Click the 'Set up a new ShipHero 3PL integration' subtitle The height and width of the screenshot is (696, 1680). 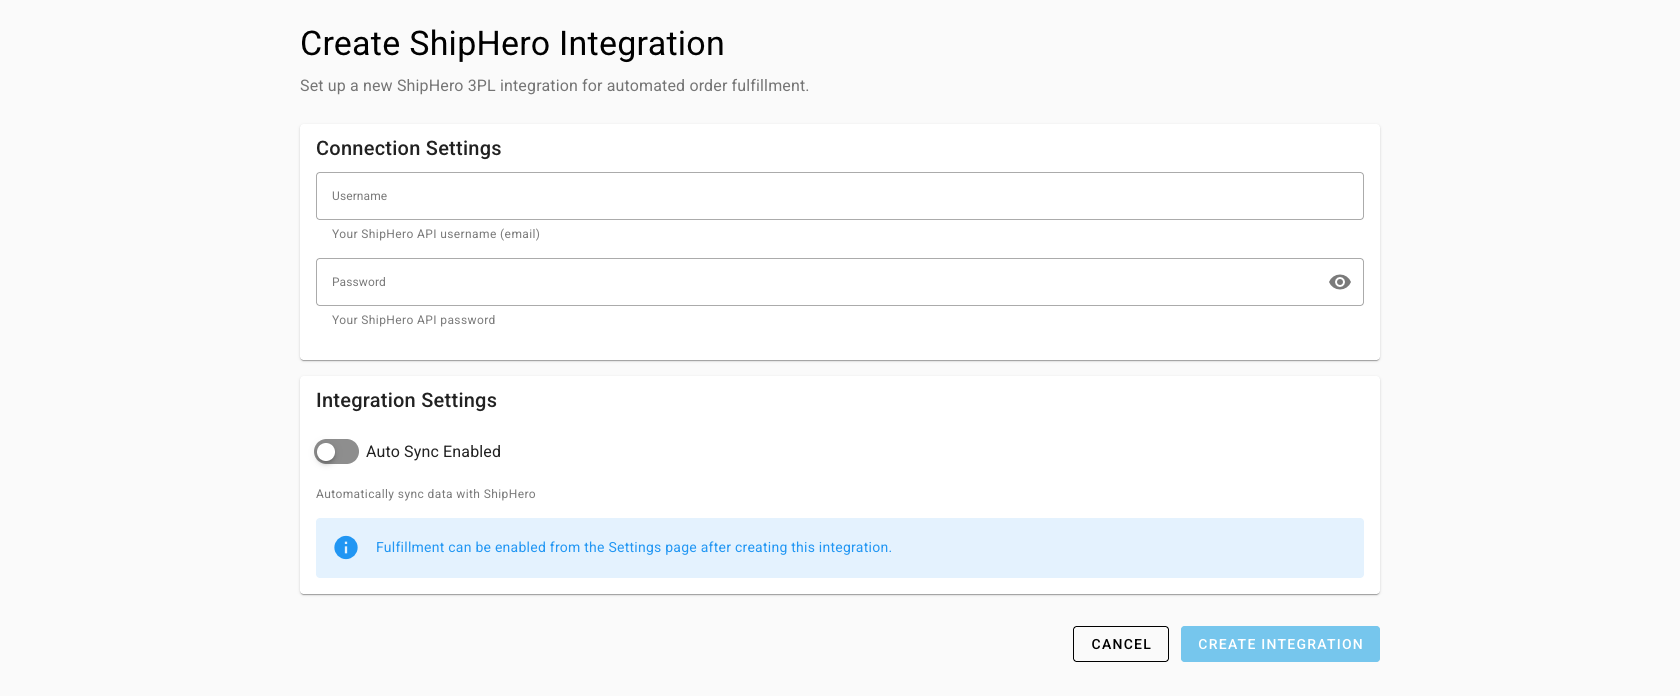[x=554, y=86]
